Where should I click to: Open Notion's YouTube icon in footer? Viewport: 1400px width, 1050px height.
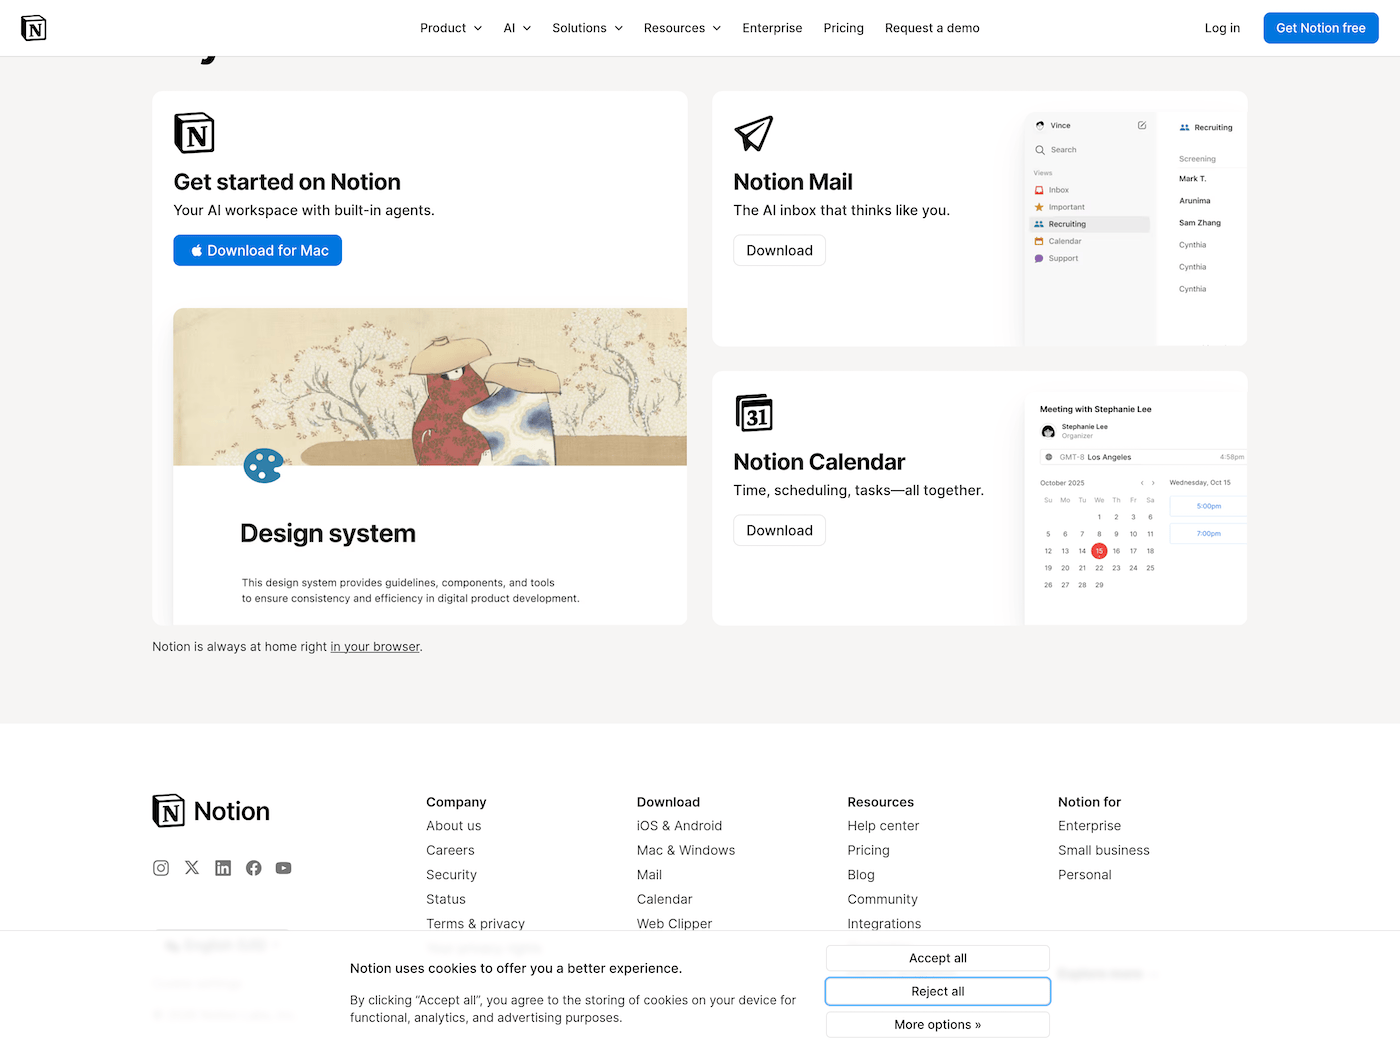coord(284,868)
